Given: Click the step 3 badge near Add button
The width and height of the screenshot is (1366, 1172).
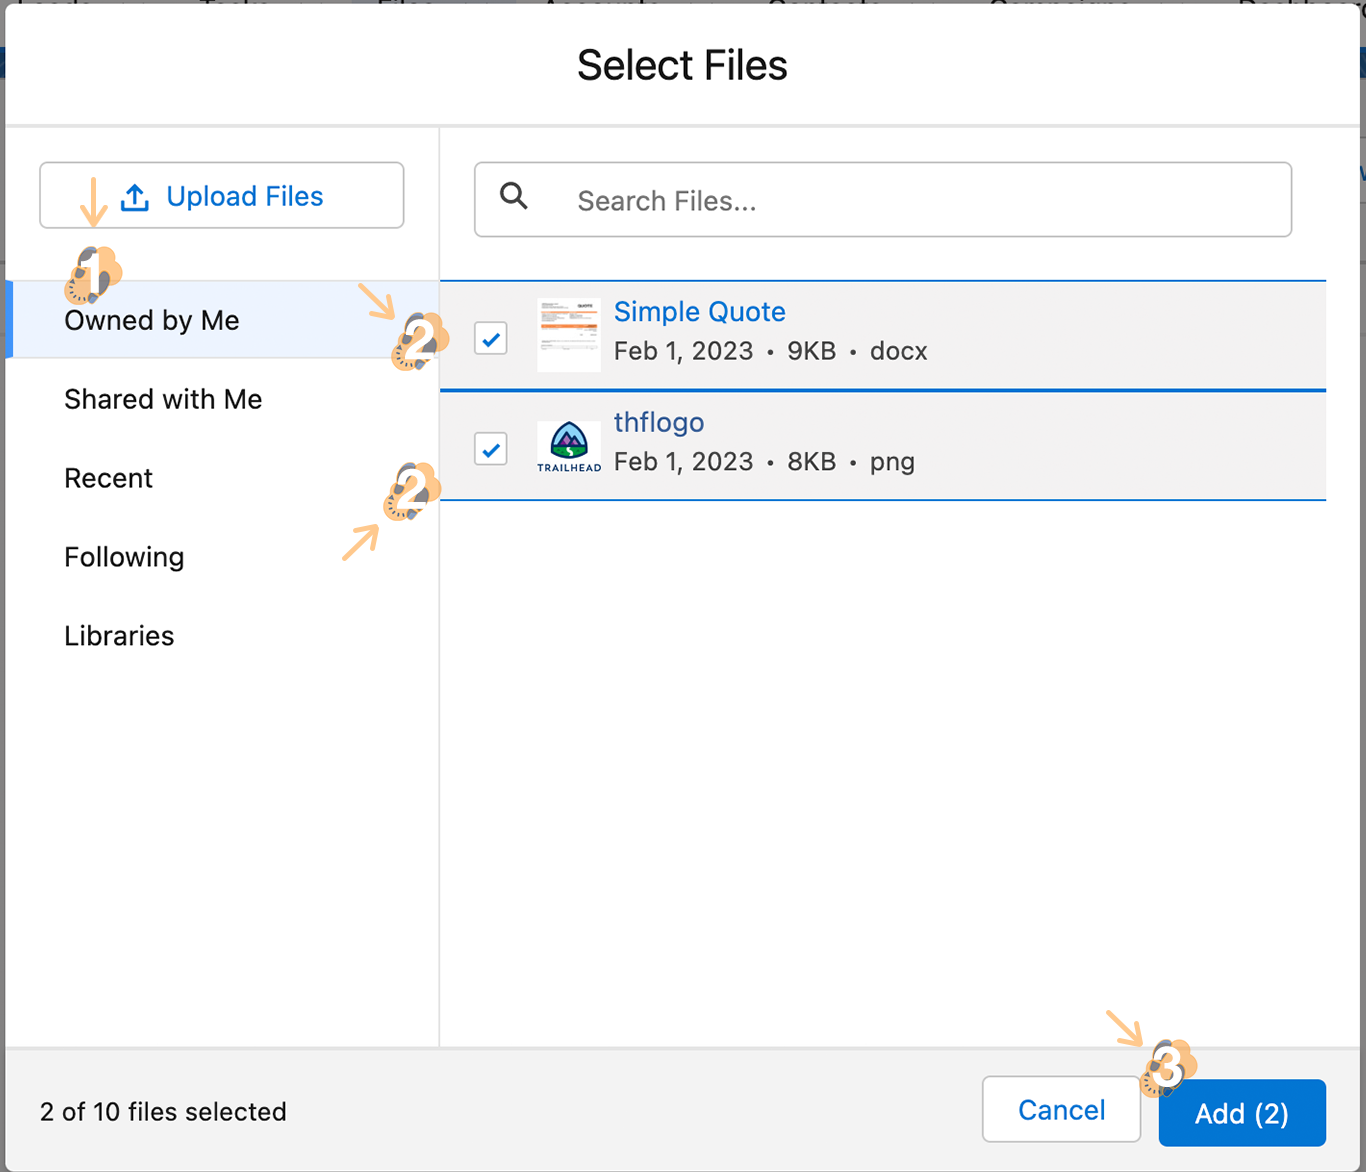Looking at the screenshot, I should [1168, 1066].
